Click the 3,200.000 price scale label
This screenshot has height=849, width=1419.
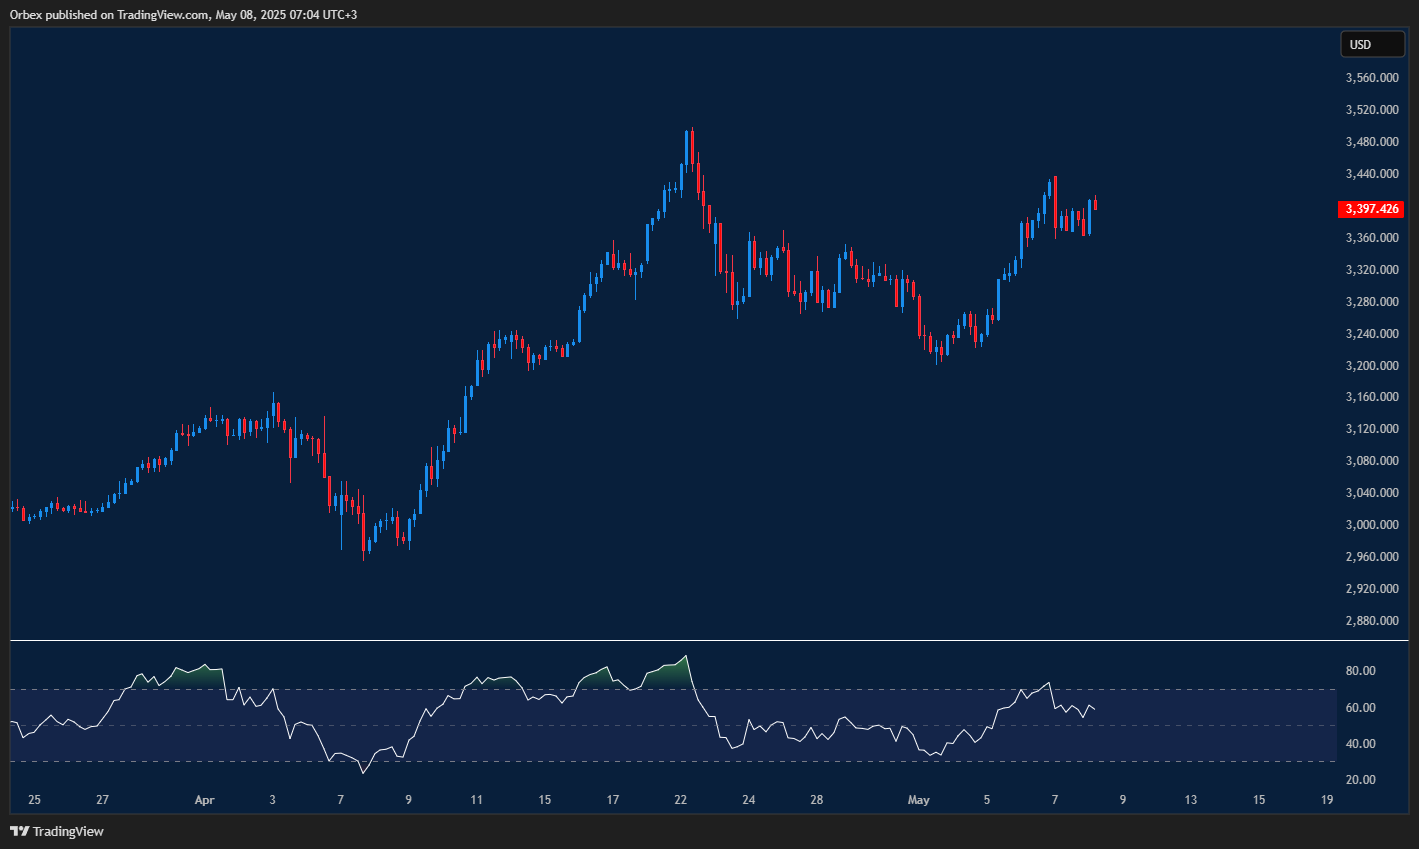point(1371,366)
